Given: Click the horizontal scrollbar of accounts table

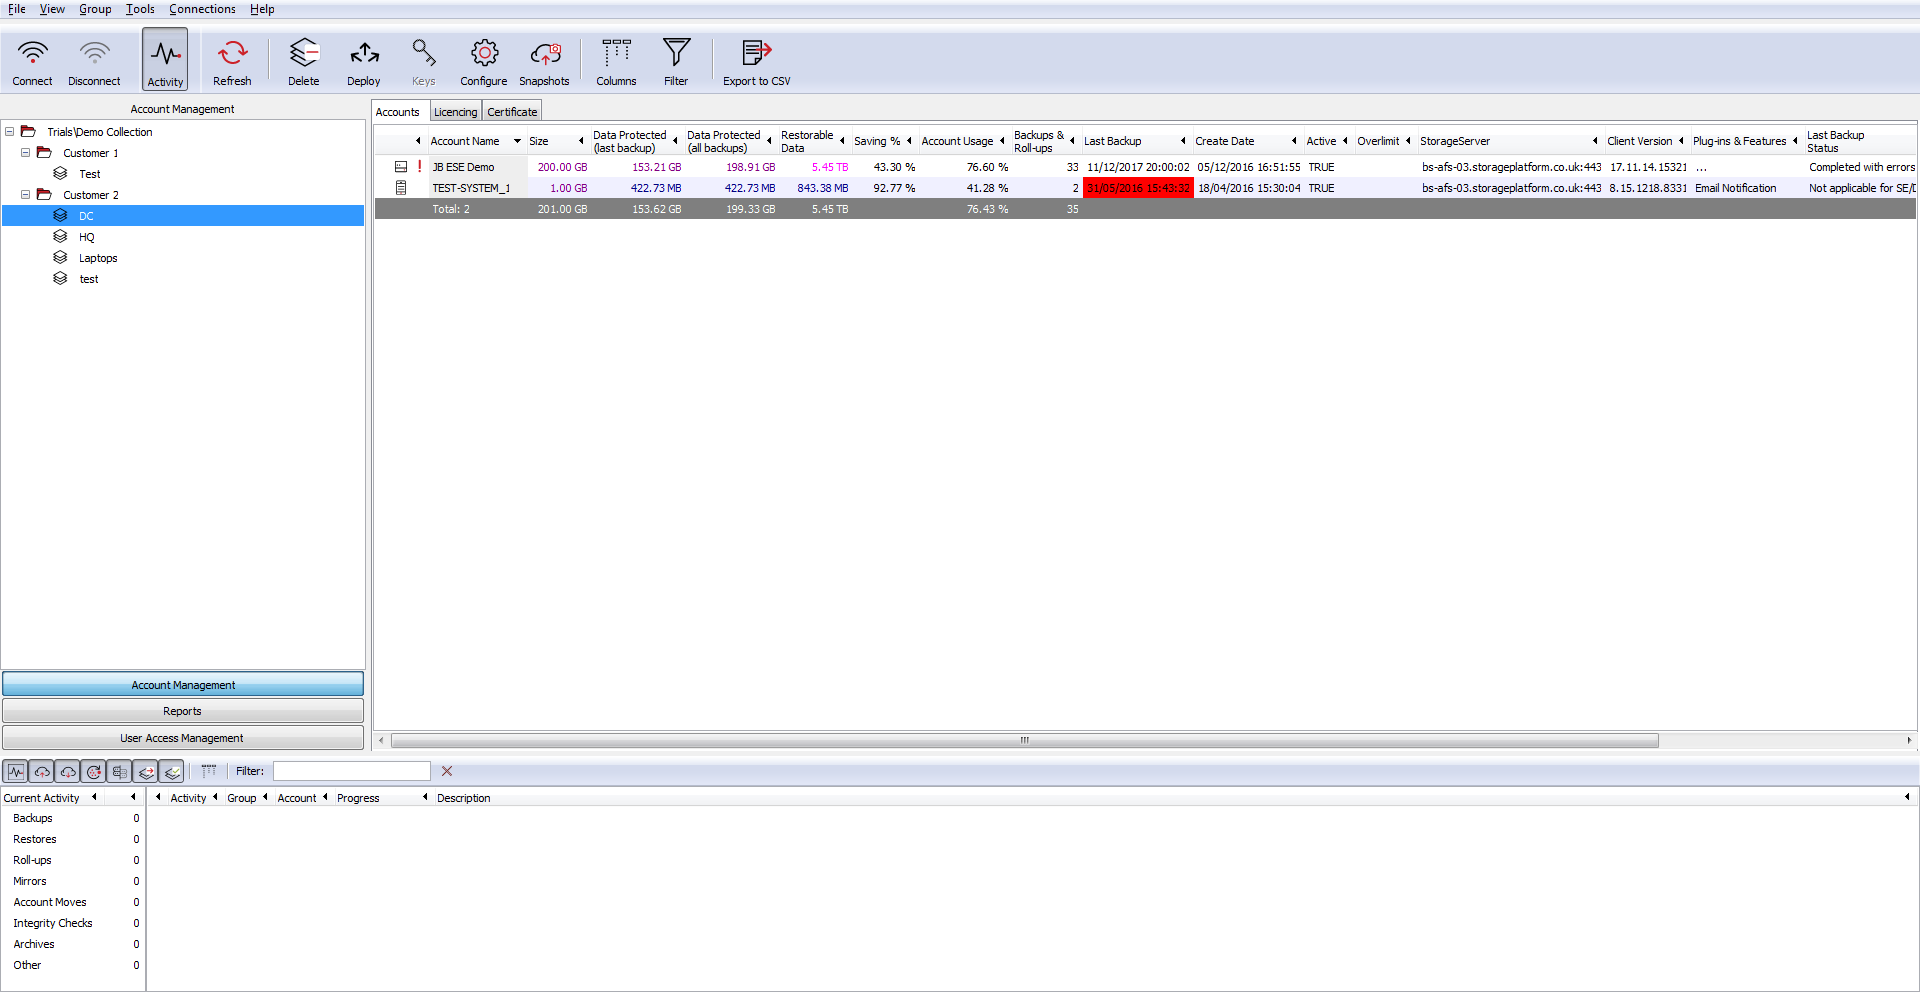Looking at the screenshot, I should pyautogui.click(x=1024, y=741).
